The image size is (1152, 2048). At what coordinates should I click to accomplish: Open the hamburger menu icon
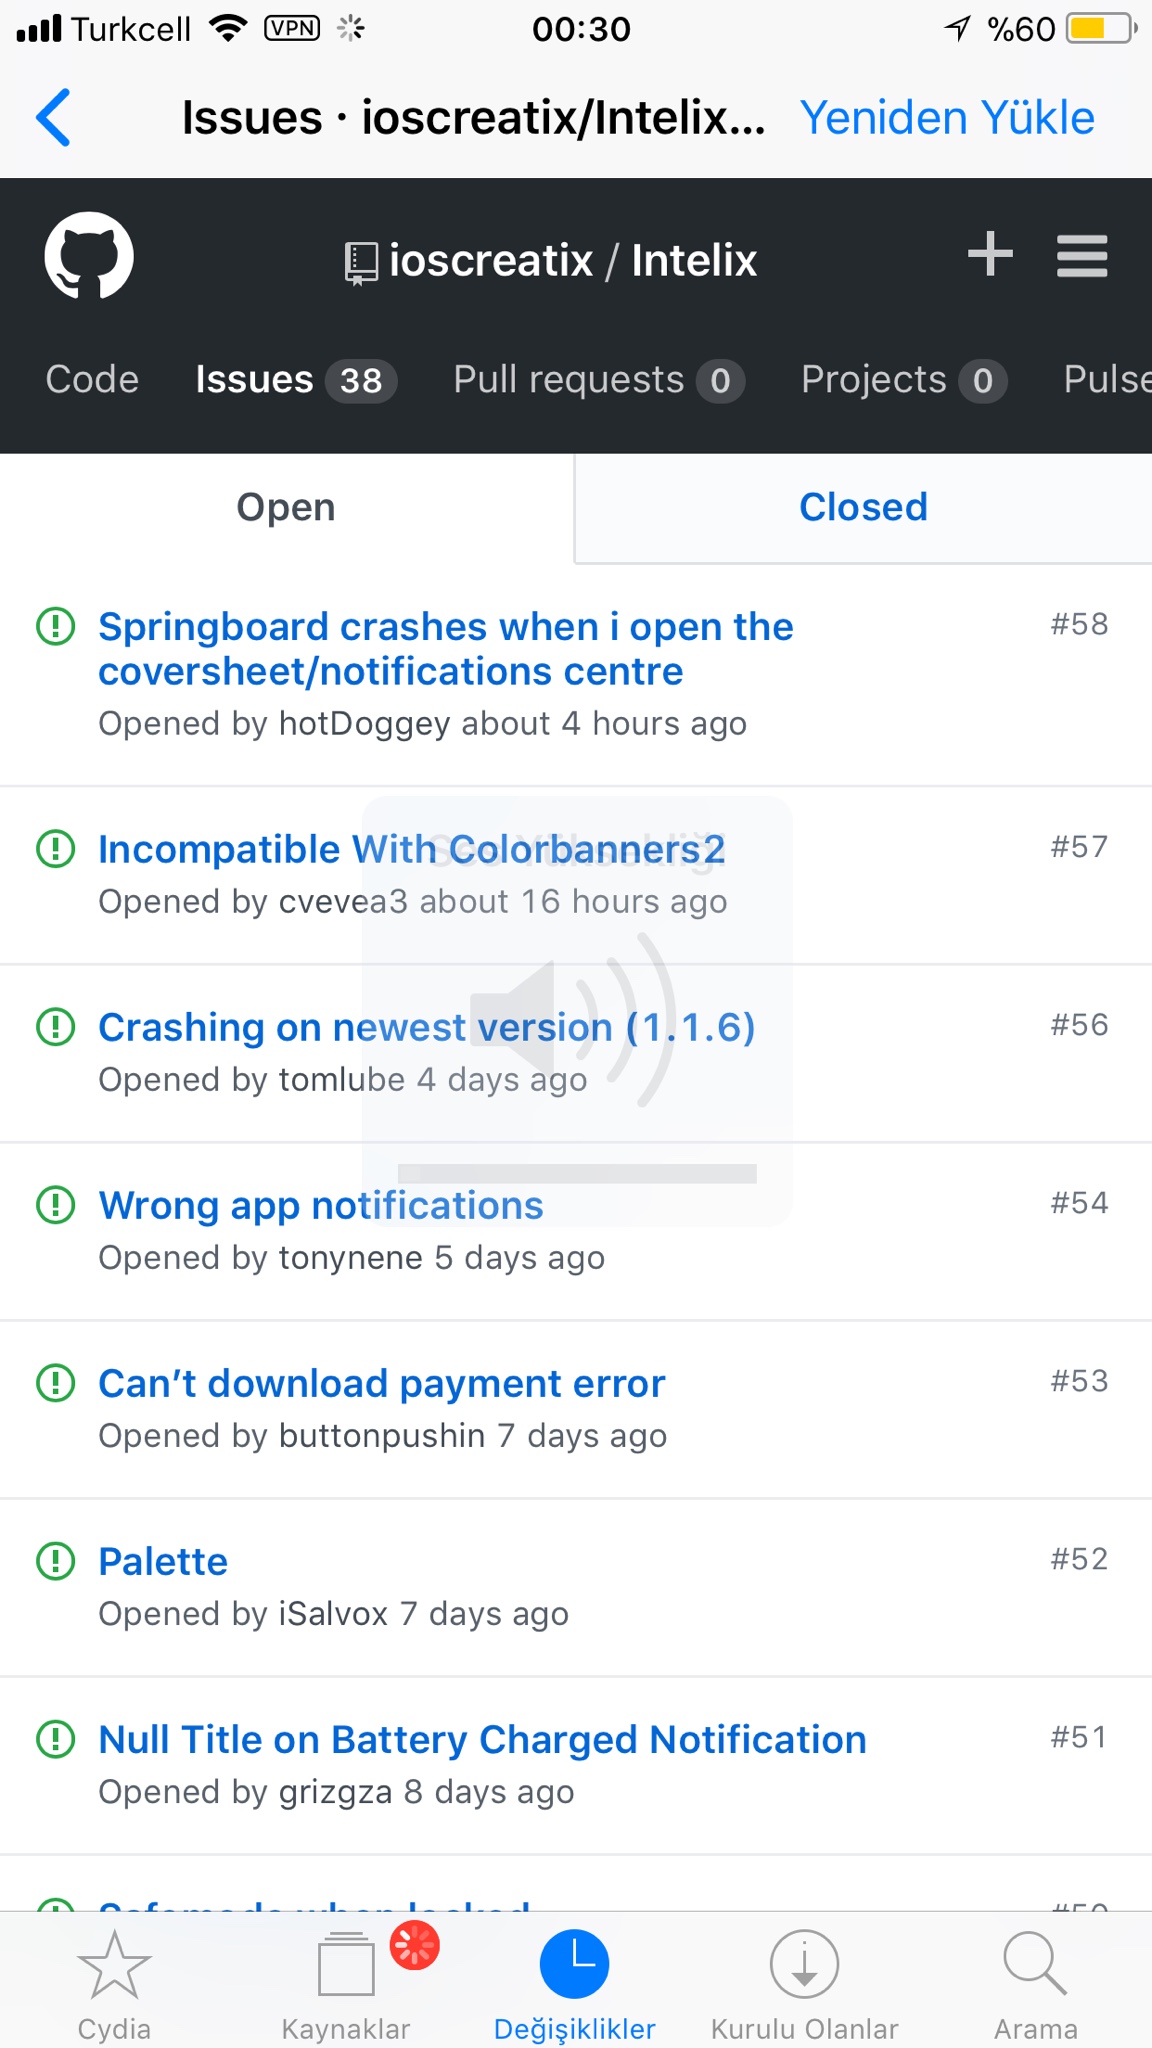point(1082,256)
